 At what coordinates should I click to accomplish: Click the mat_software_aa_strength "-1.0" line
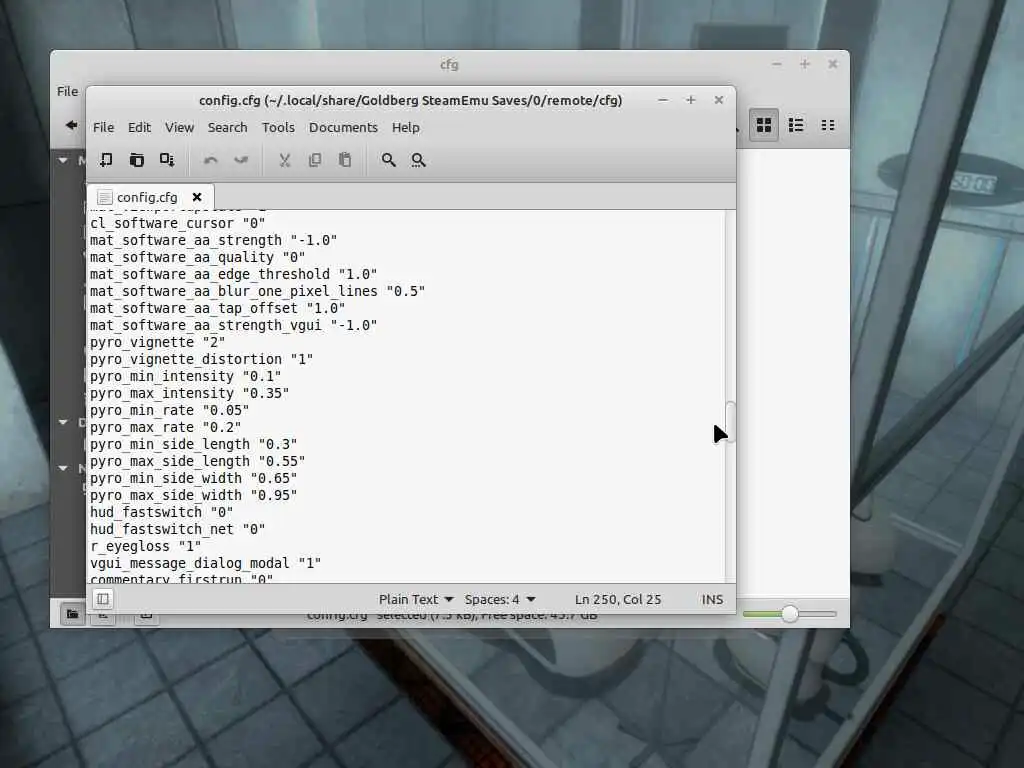(214, 240)
